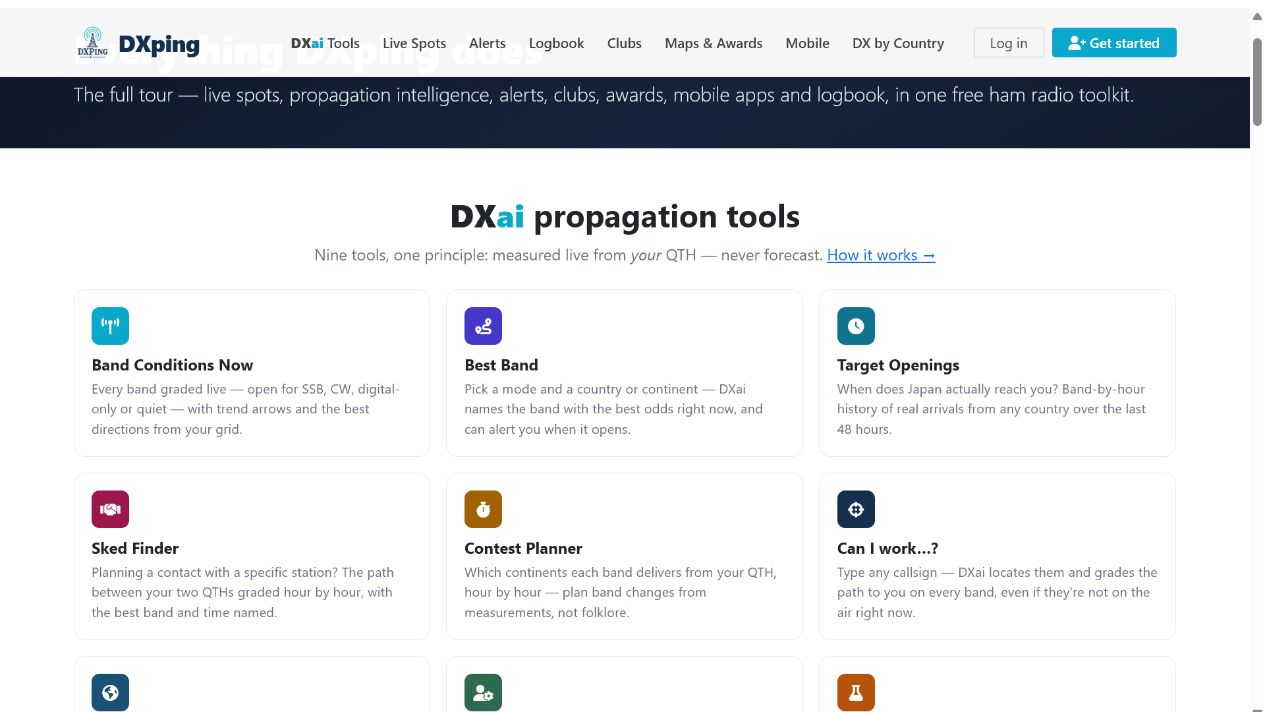Click the Get started button
This screenshot has width=1265, height=712.
coord(1114,43)
